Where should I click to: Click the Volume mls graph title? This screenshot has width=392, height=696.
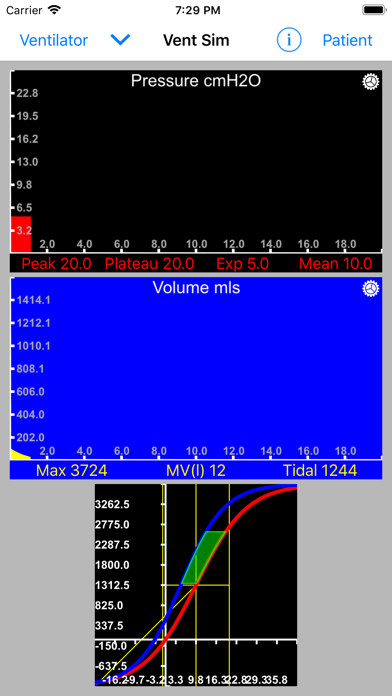pyautogui.click(x=196, y=288)
